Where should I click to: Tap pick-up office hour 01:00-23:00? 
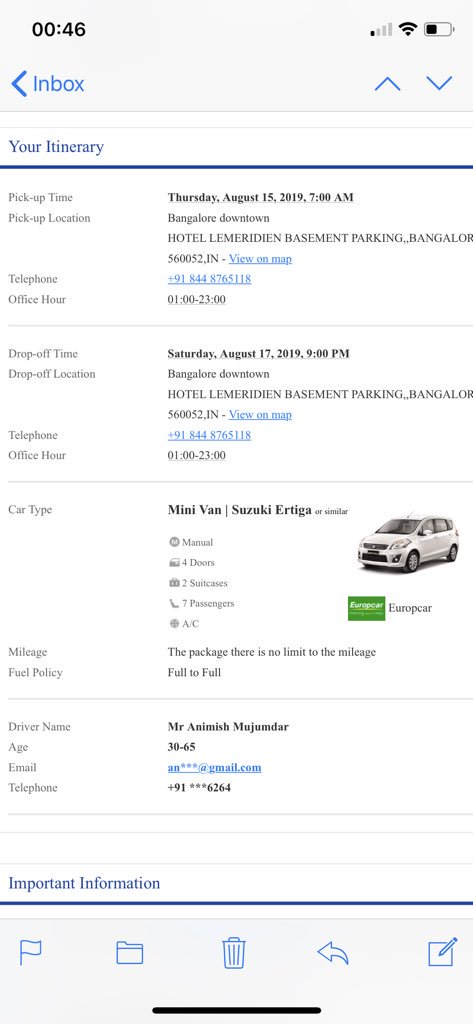coord(197,299)
